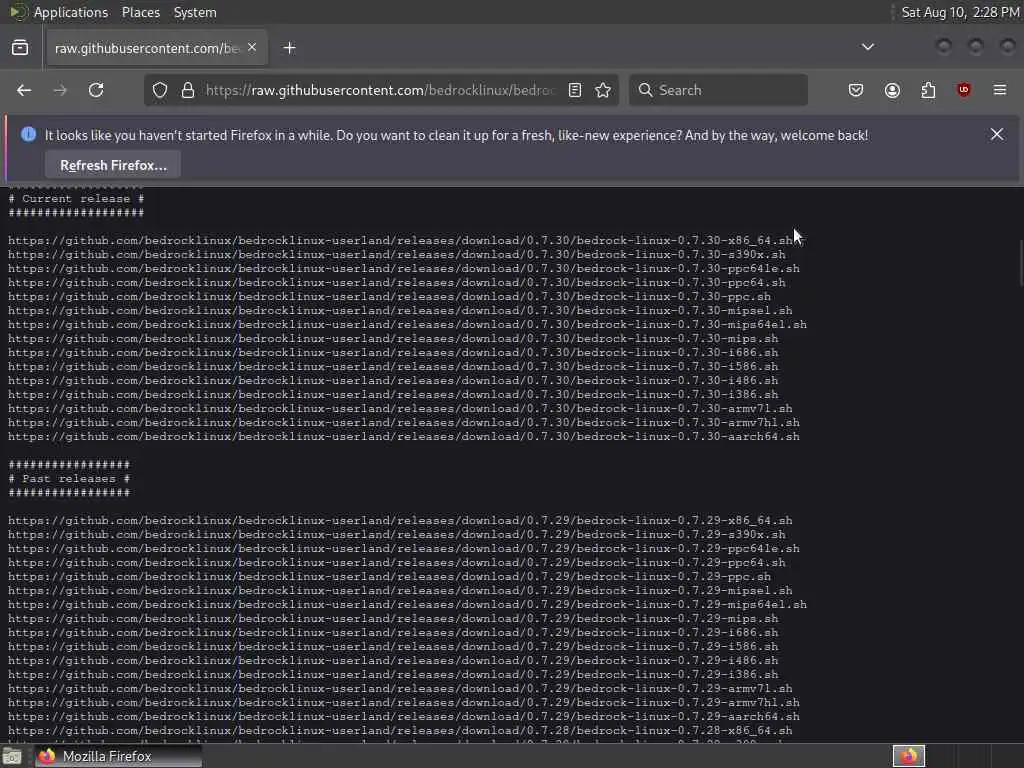Open Firefox View icon beside tab strip

point(20,48)
